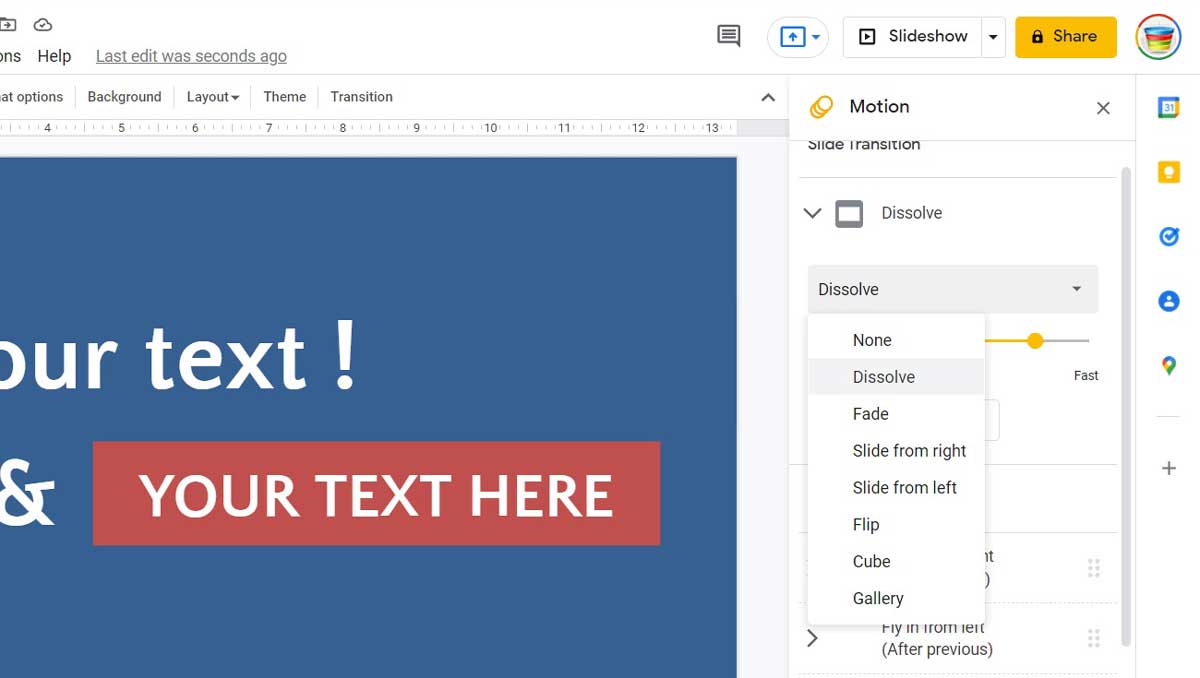Open Google Tasks from the side panel
Screen dimensions: 1200x678
1168,237
